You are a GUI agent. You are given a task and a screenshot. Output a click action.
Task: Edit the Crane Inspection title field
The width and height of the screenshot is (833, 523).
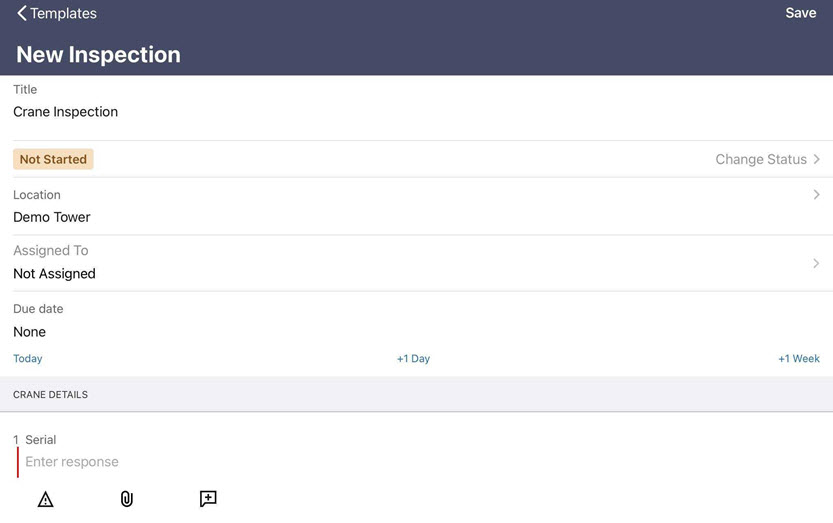click(416, 108)
